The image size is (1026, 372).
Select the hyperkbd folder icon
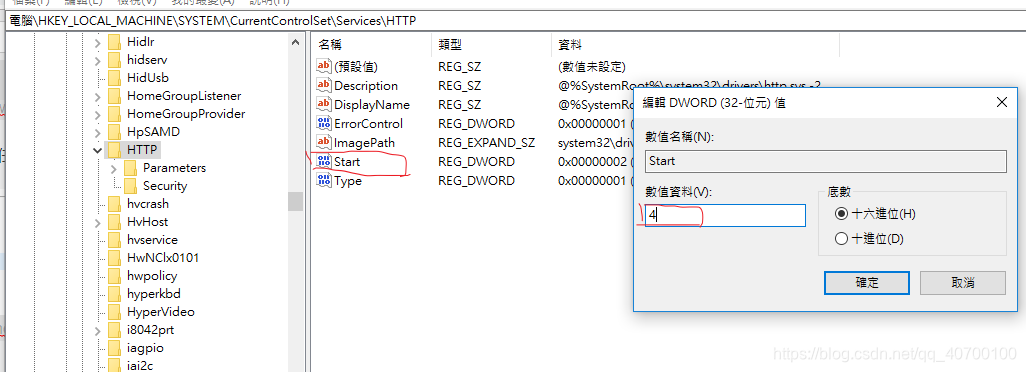coord(115,294)
